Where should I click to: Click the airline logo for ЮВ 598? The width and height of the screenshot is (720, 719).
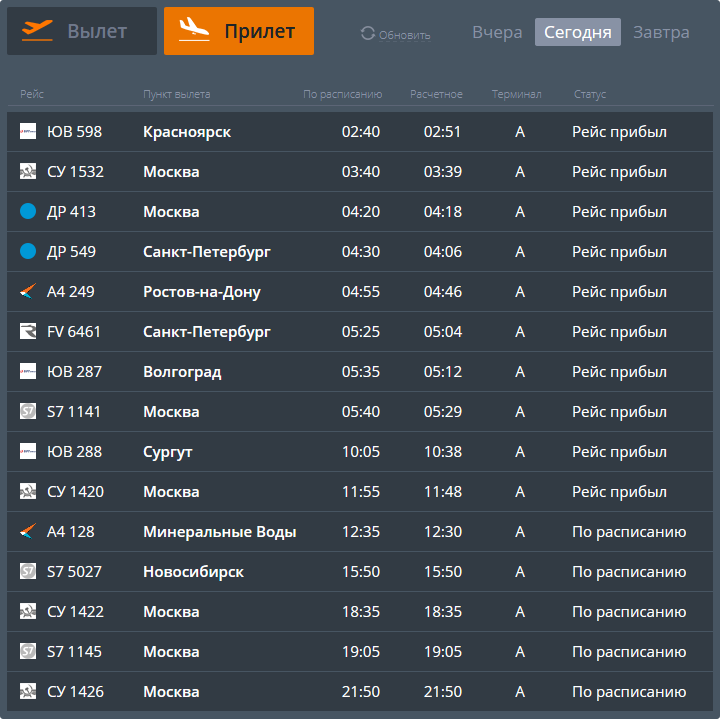28,132
